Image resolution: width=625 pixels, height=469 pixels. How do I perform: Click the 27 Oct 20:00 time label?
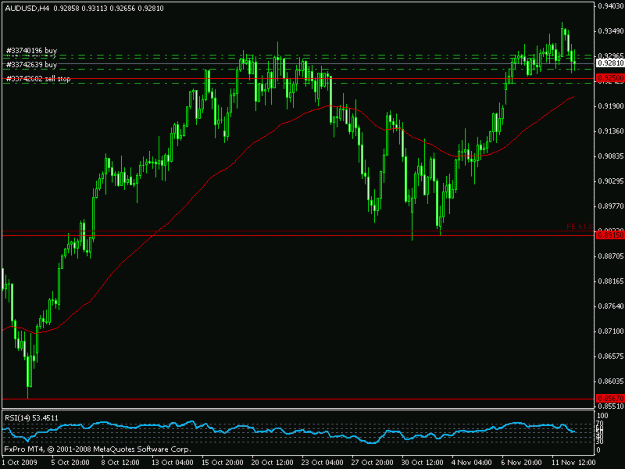372,463
